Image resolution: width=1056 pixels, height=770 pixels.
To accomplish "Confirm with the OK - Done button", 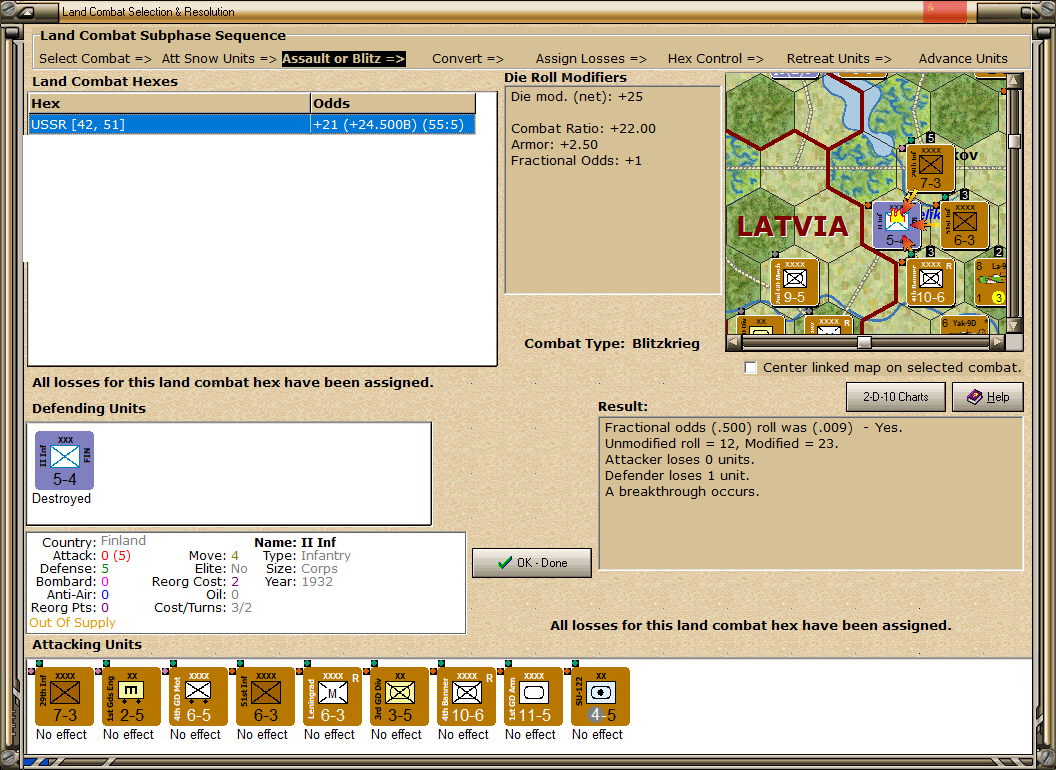I will (x=531, y=563).
